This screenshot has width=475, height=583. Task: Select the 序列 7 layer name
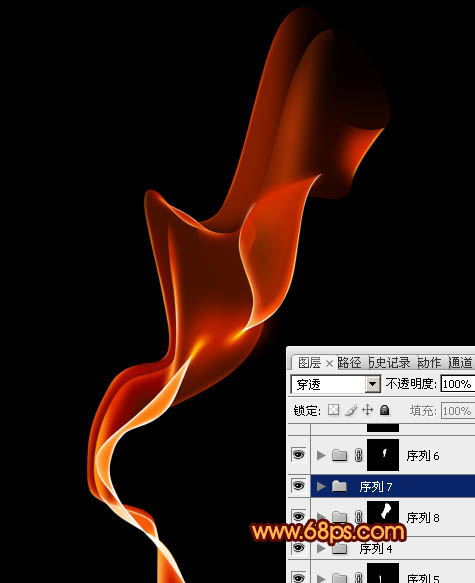[x=376, y=486]
